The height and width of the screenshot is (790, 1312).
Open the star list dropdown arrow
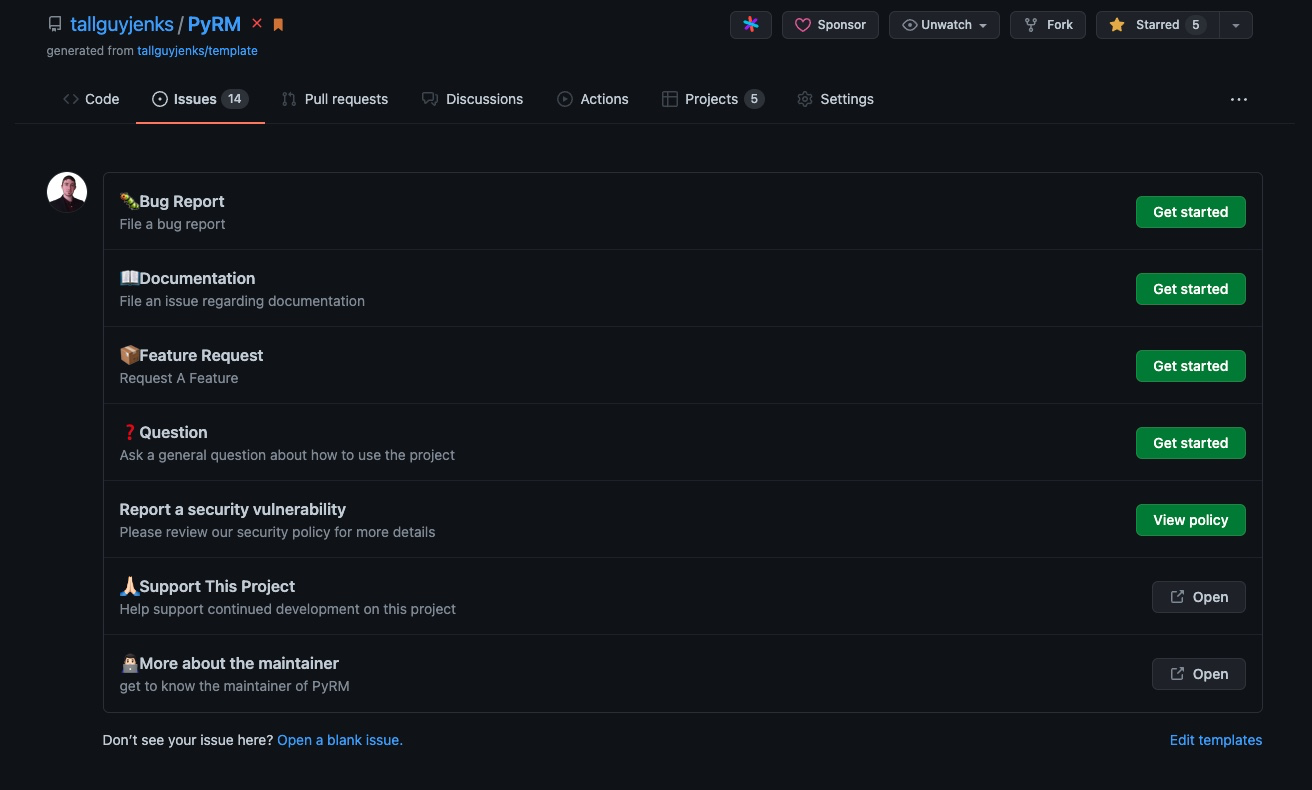(1237, 24)
